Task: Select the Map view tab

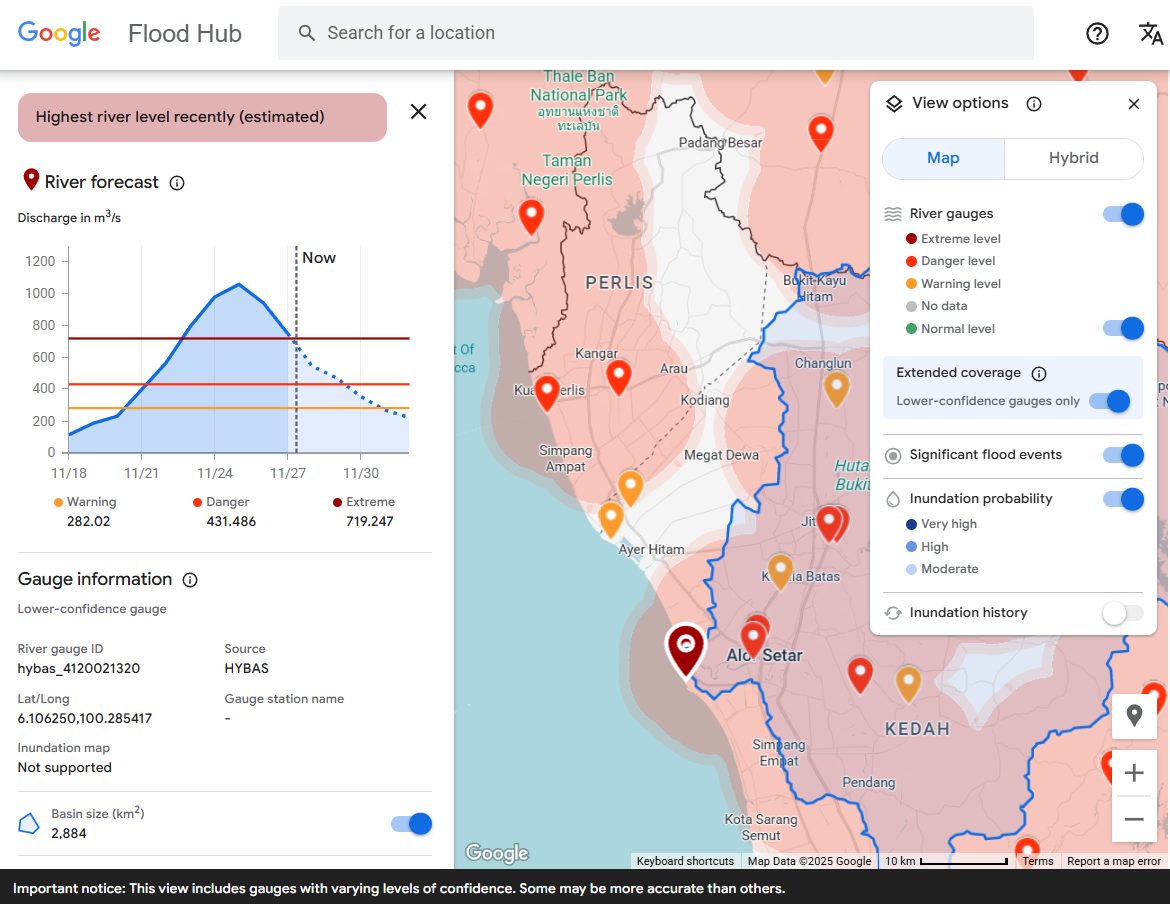Action: click(943, 158)
